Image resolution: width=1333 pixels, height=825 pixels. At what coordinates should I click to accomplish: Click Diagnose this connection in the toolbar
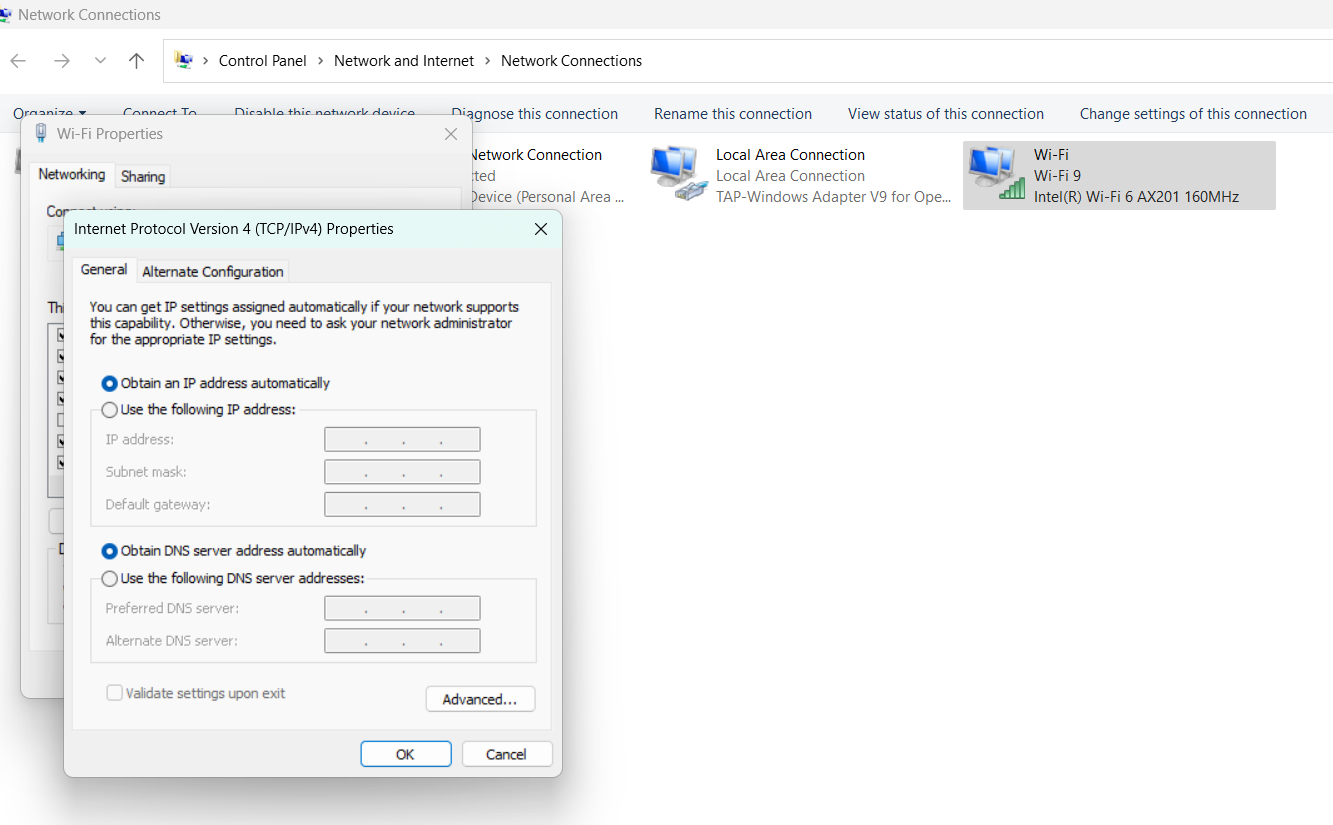tap(534, 114)
